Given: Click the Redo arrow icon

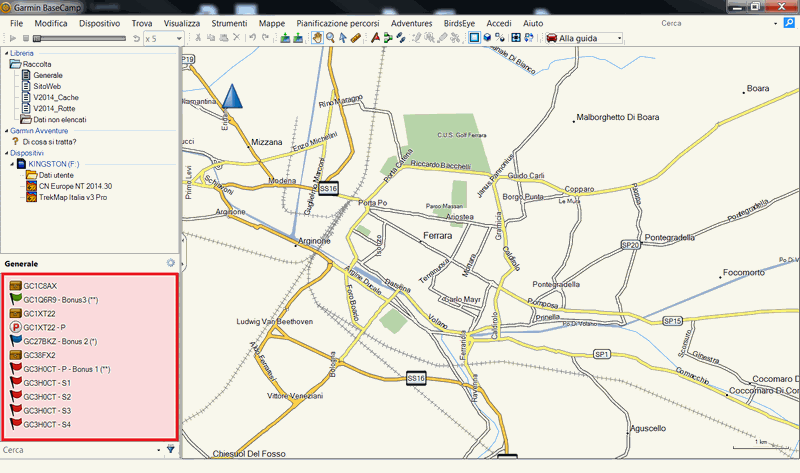Looking at the screenshot, I should [265, 37].
